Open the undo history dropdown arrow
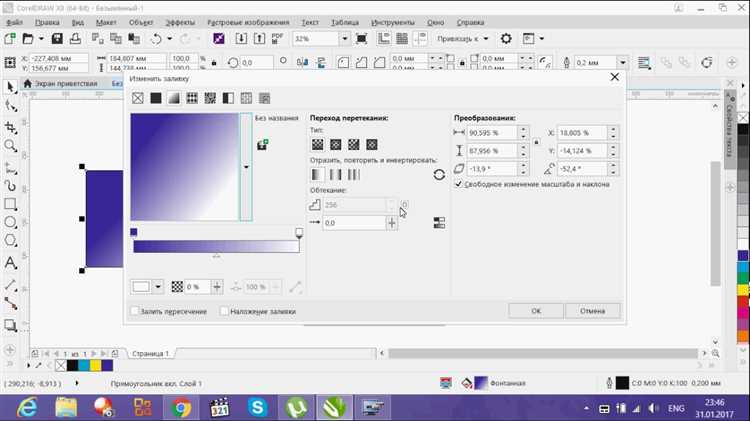 pos(169,39)
